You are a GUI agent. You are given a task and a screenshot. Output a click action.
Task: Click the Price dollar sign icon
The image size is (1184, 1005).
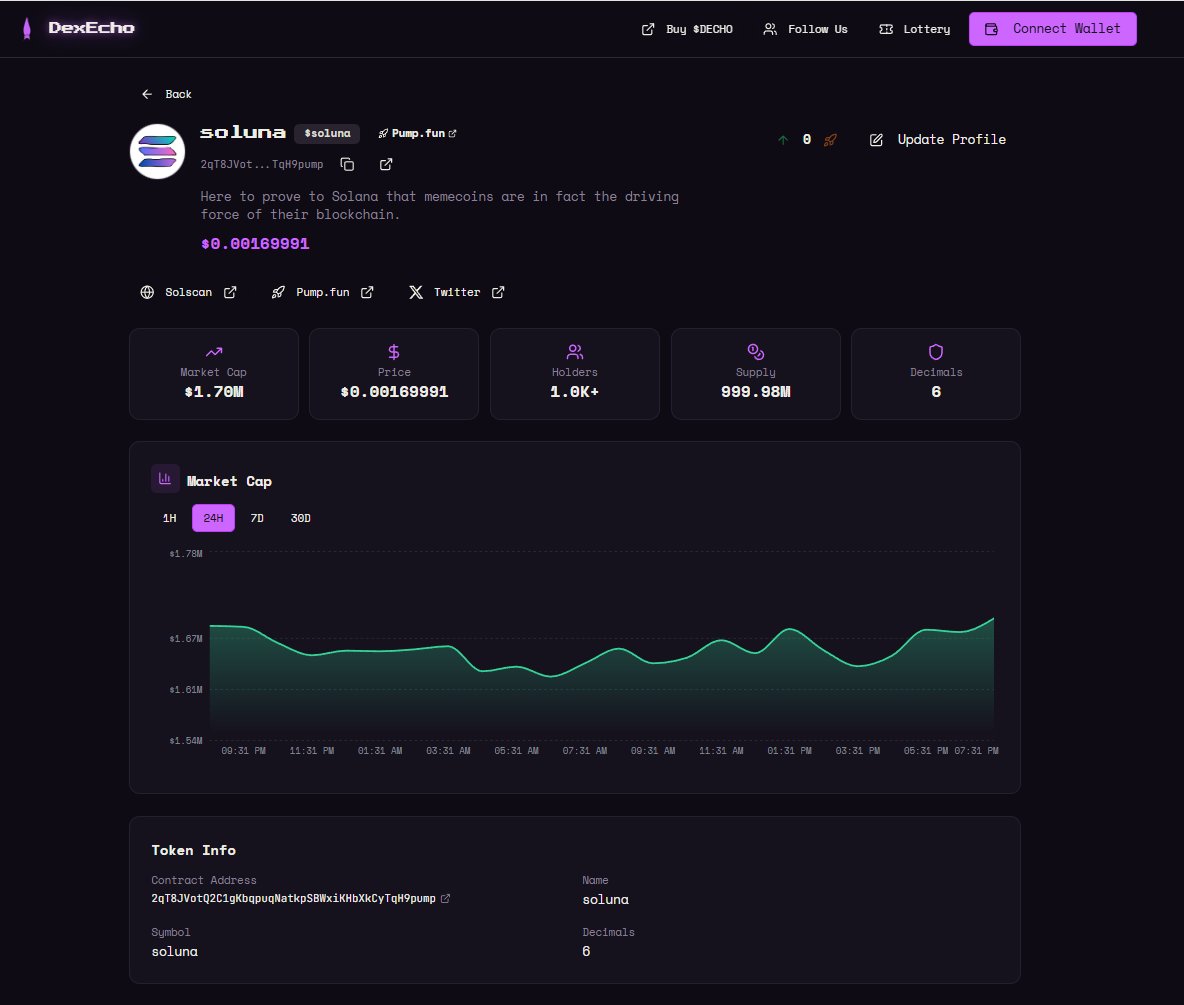click(x=394, y=352)
